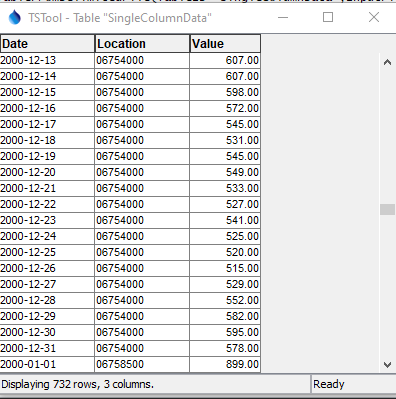The width and height of the screenshot is (396, 399).
Task: Select date cell 2000-12-28
Action: click(x=47, y=300)
